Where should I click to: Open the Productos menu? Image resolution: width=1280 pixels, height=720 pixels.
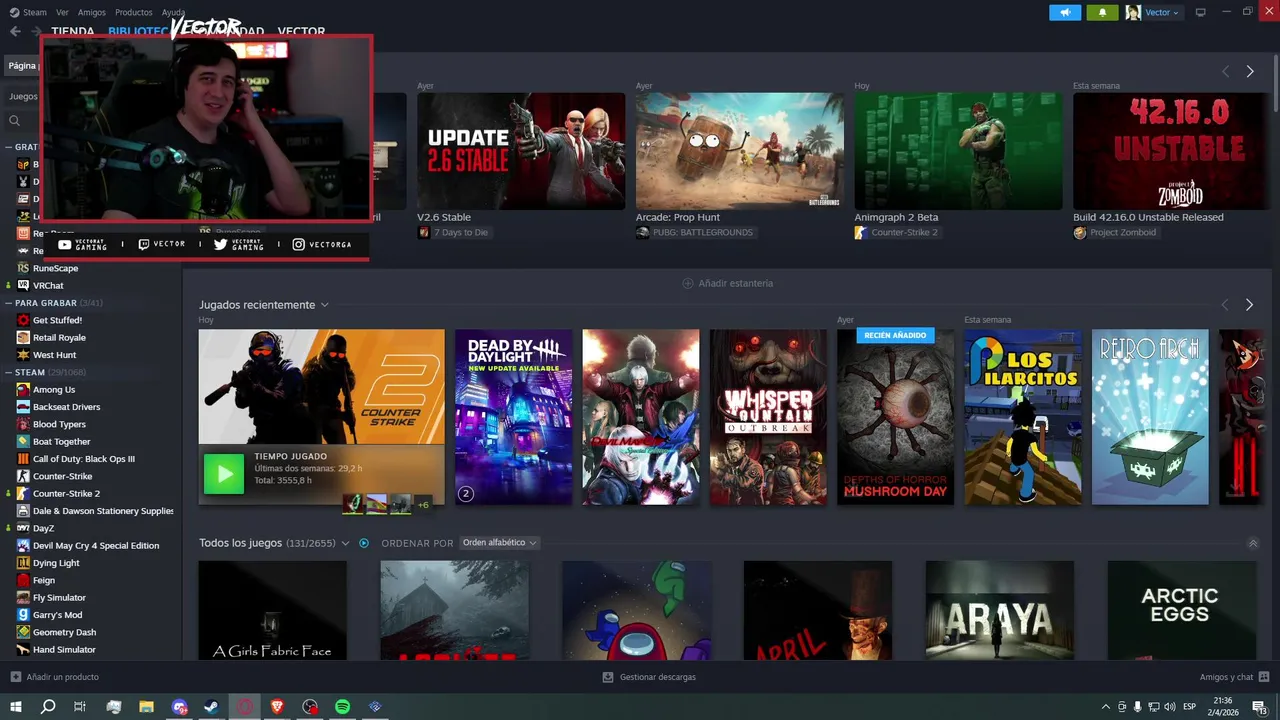[x=133, y=12]
